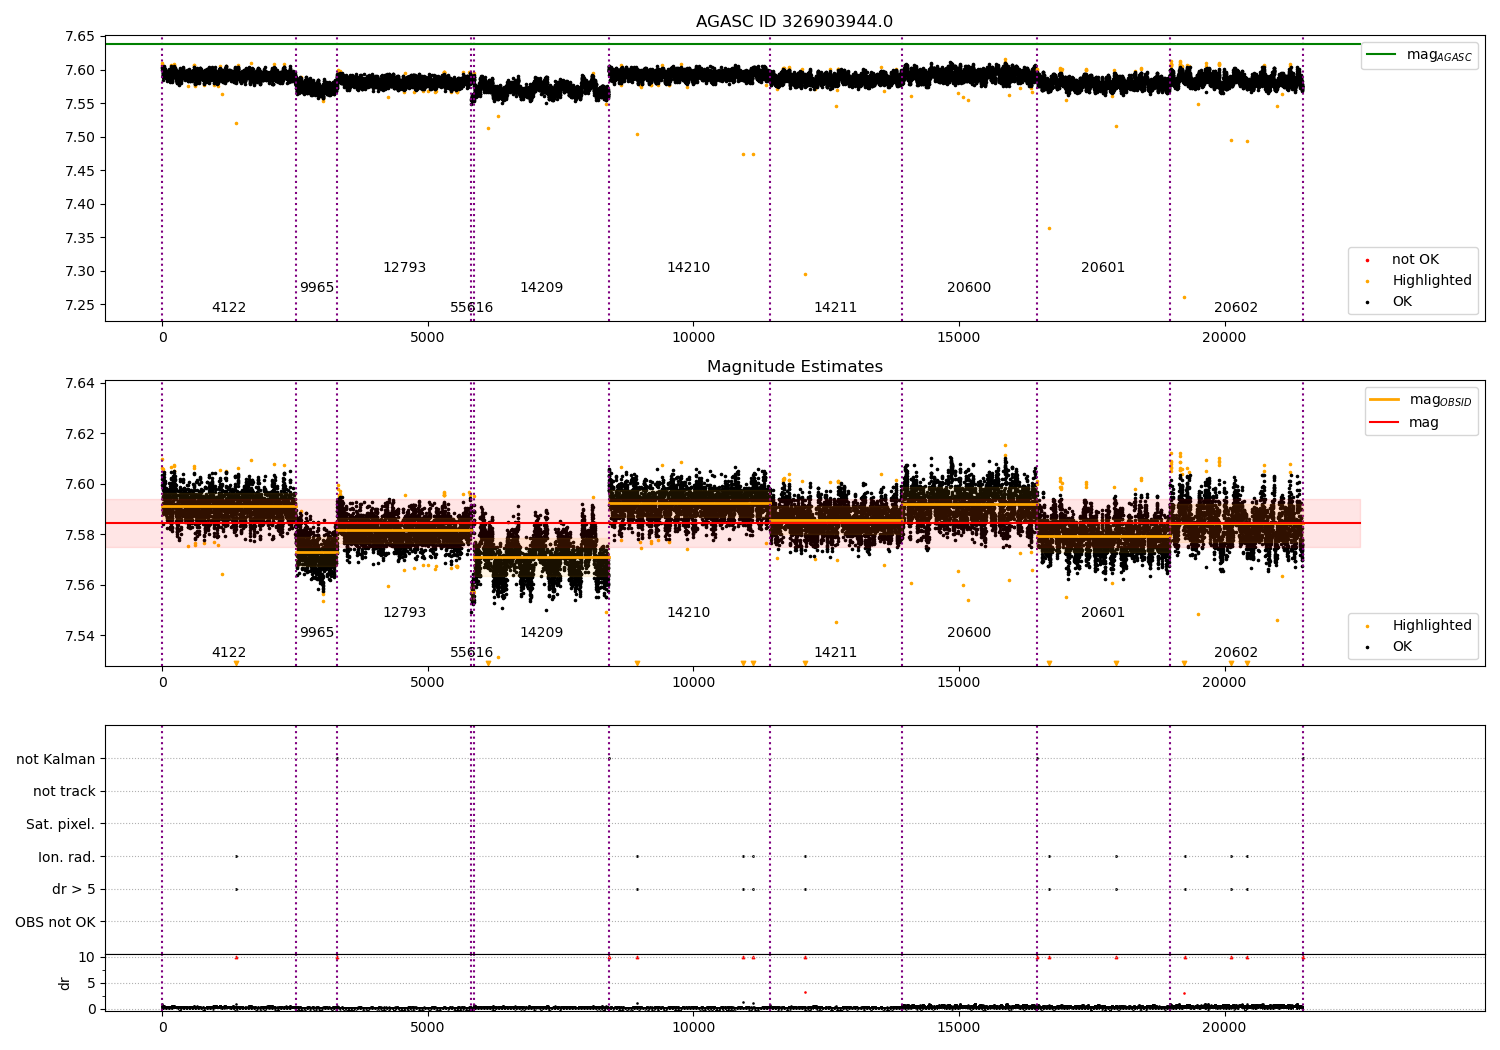This screenshot has width=1500, height=1050.
Task: Click the title 'AGASC ID 326903944.0'
Action: [794, 22]
